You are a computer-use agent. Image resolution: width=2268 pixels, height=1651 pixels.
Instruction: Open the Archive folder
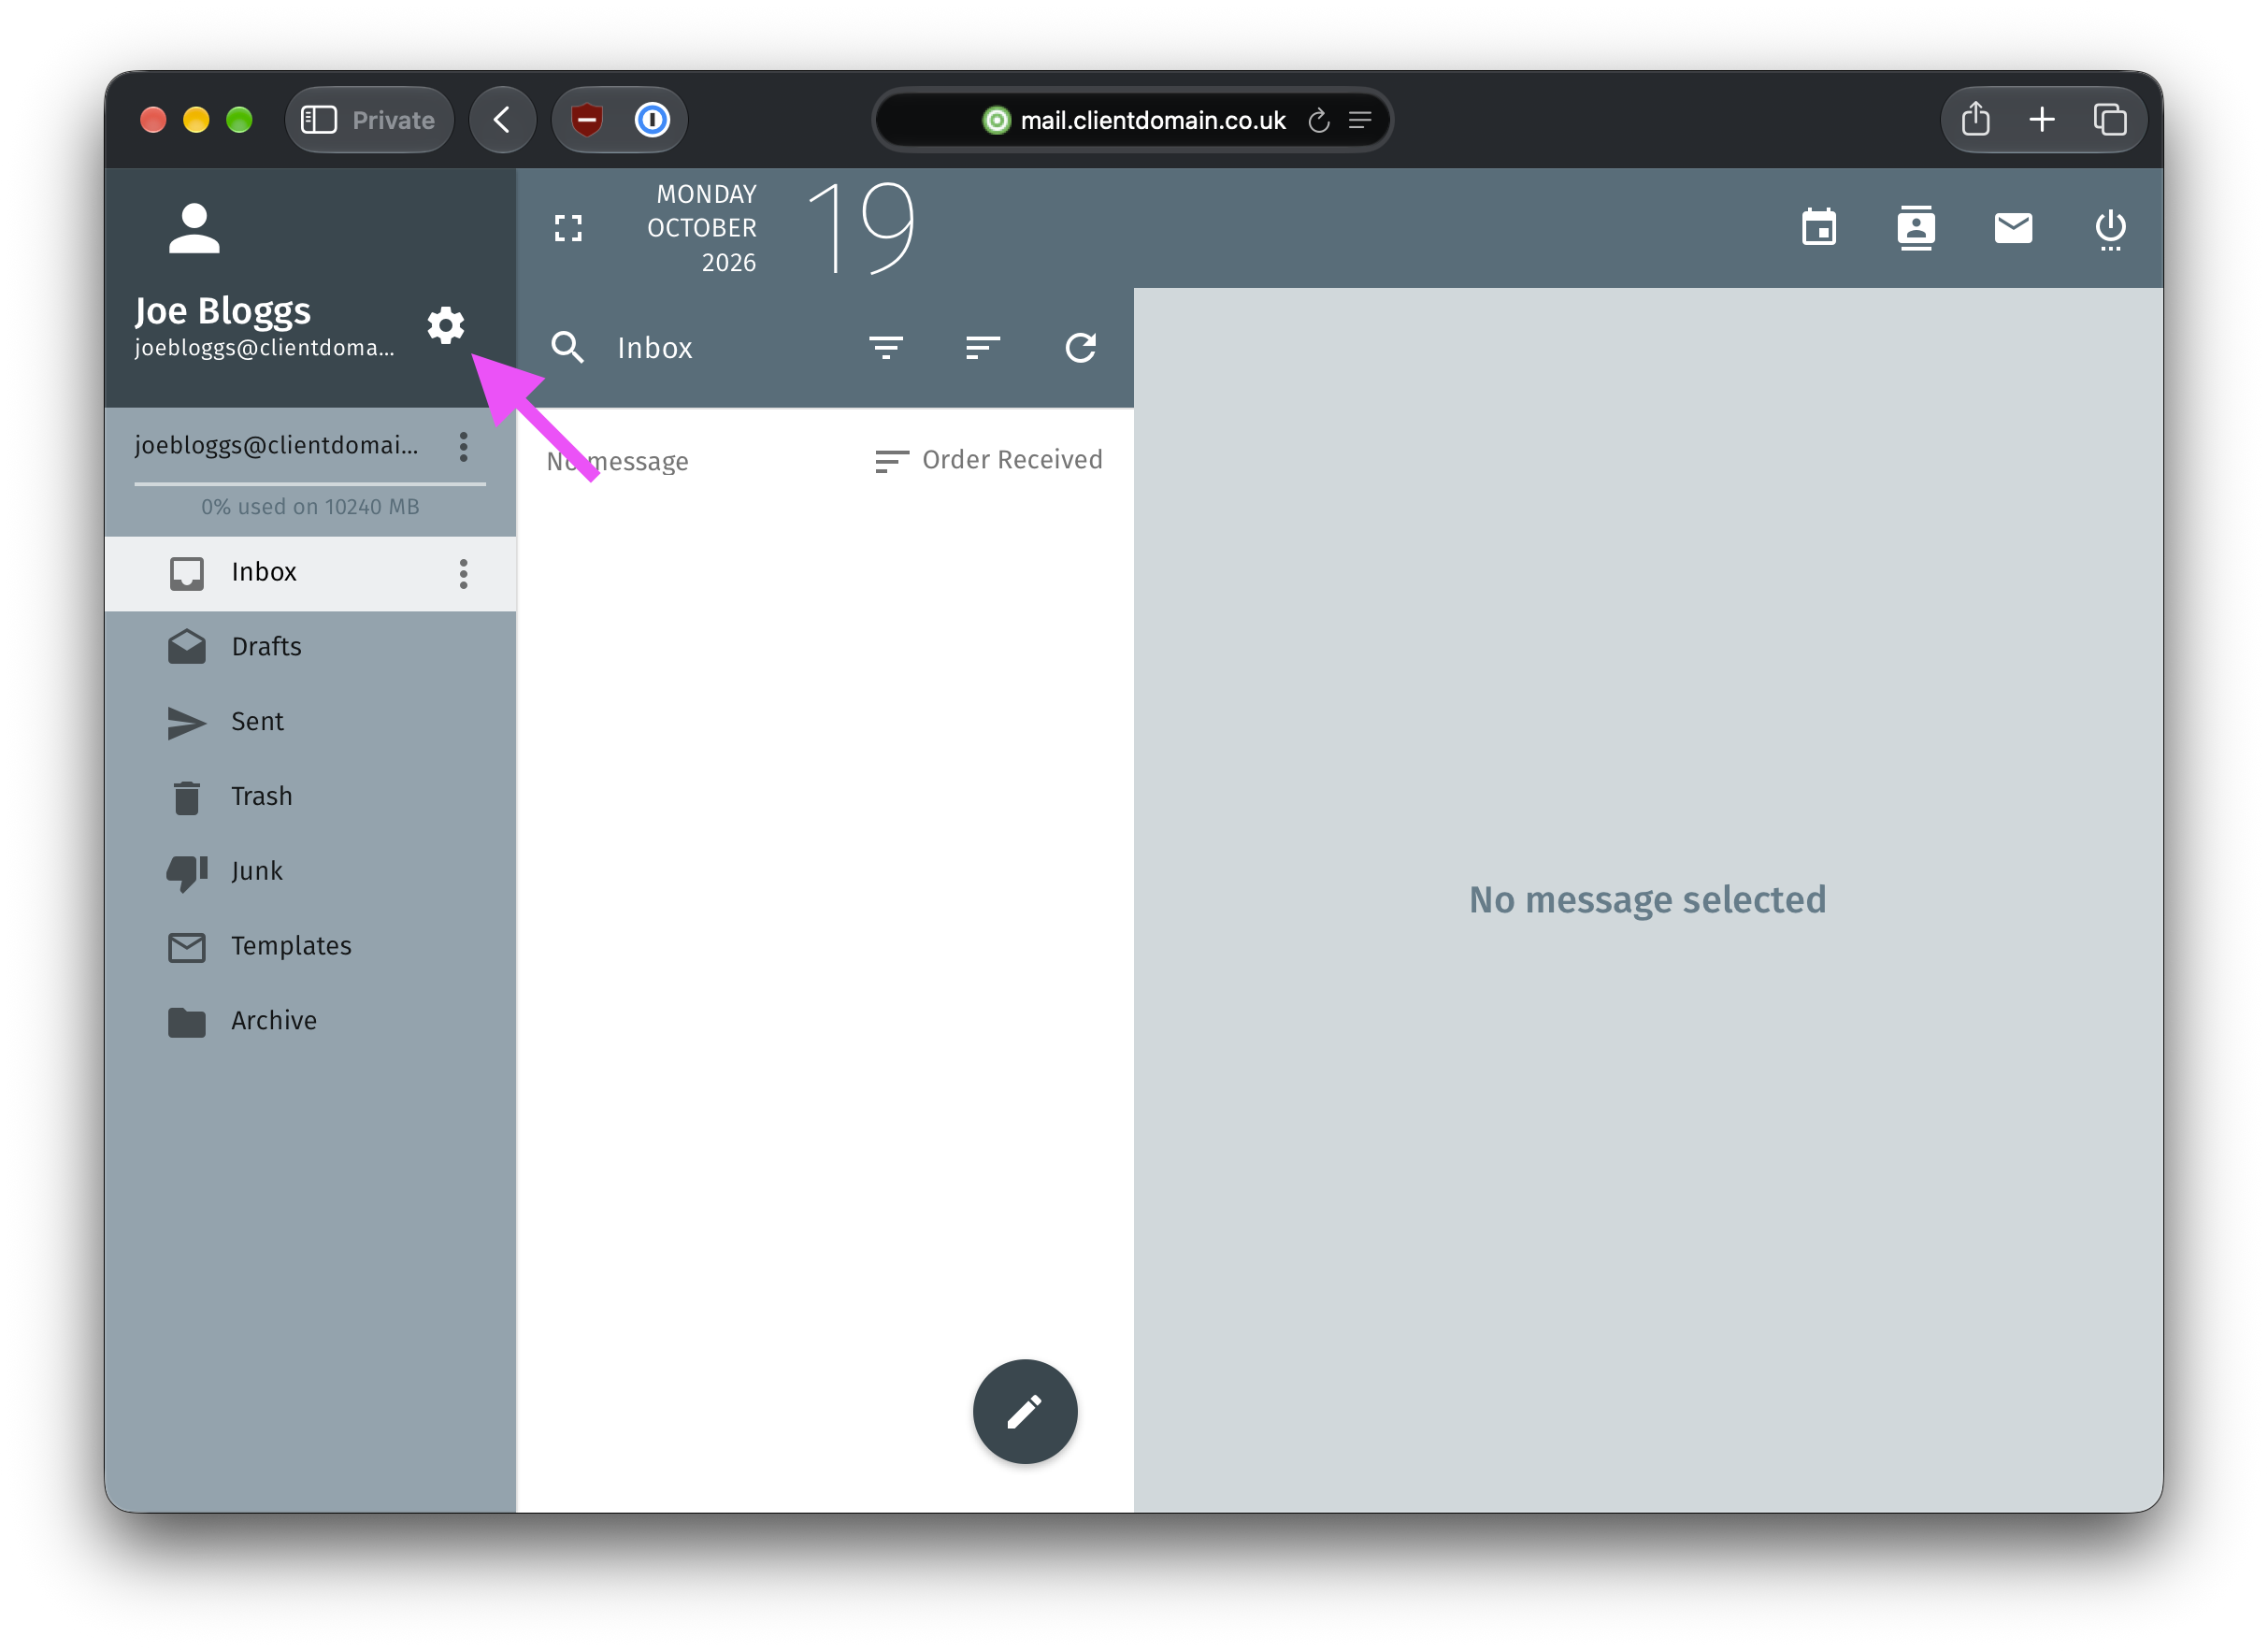[x=310, y=1021]
